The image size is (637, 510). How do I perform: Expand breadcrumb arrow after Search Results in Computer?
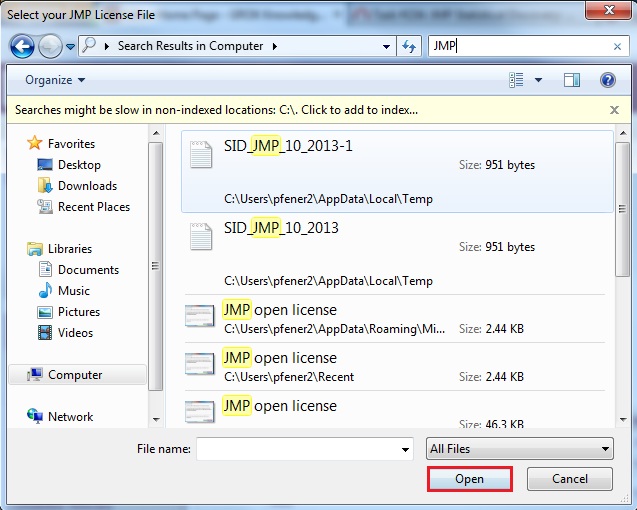coord(275,46)
